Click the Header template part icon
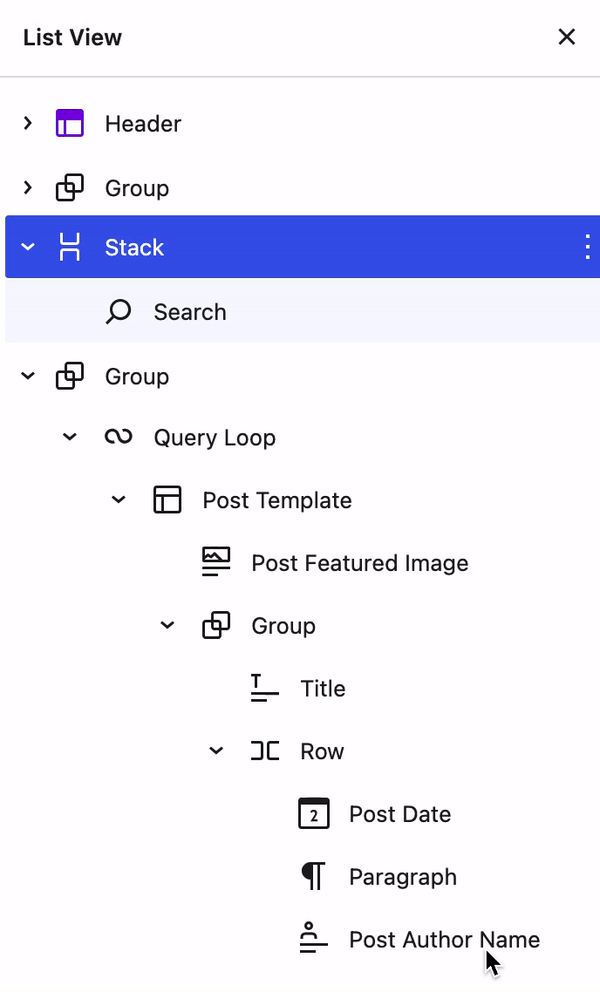 point(69,124)
